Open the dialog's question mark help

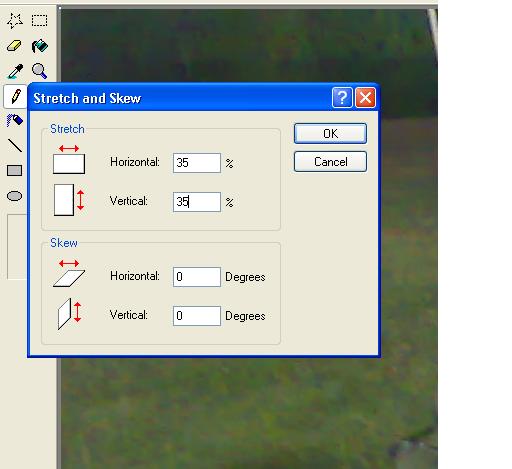coord(342,98)
